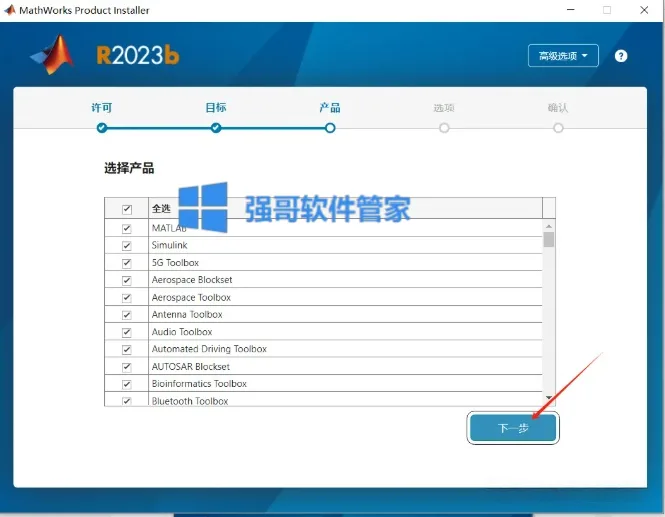Click the 选项 step marker

444,128
